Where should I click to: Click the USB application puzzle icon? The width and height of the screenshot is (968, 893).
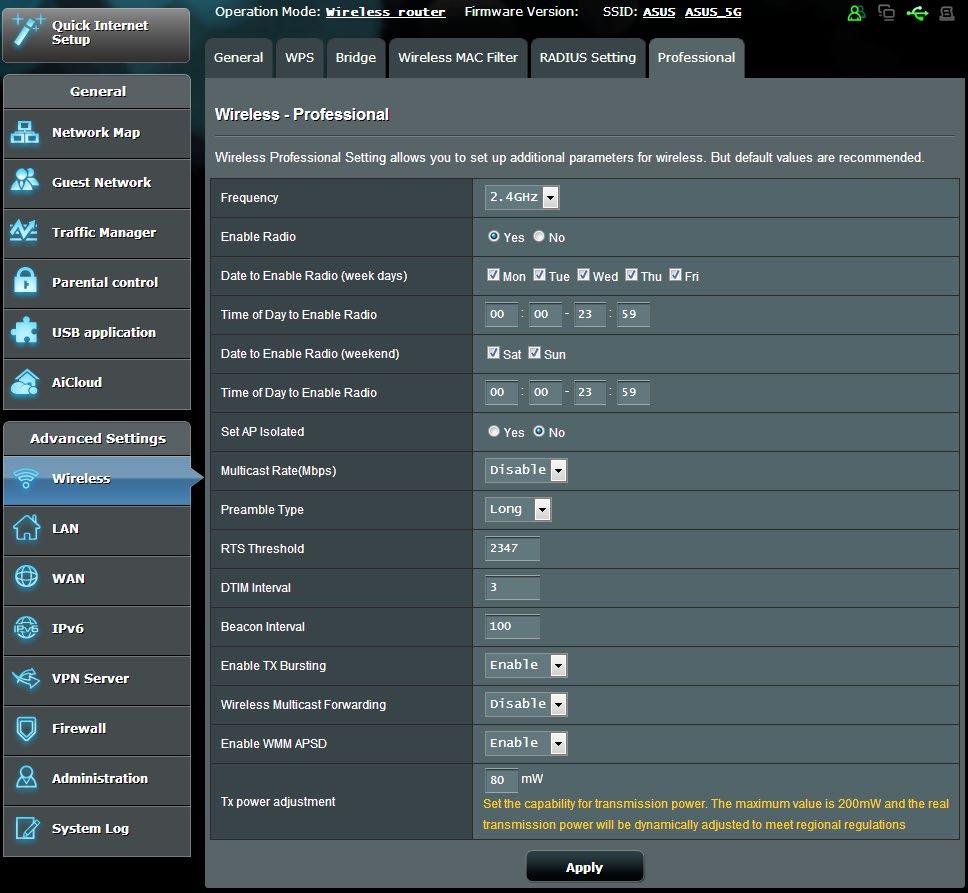point(25,330)
